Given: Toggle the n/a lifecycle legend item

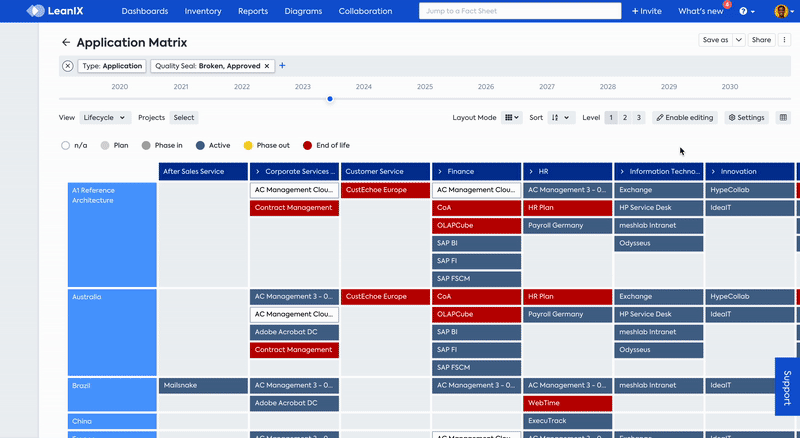Looking at the screenshot, I should coord(74,145).
